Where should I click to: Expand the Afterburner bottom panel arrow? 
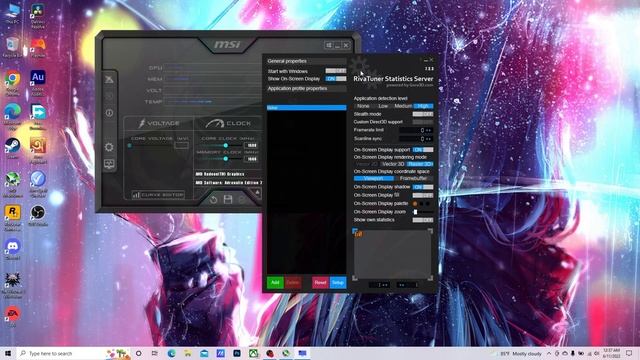tap(257, 192)
